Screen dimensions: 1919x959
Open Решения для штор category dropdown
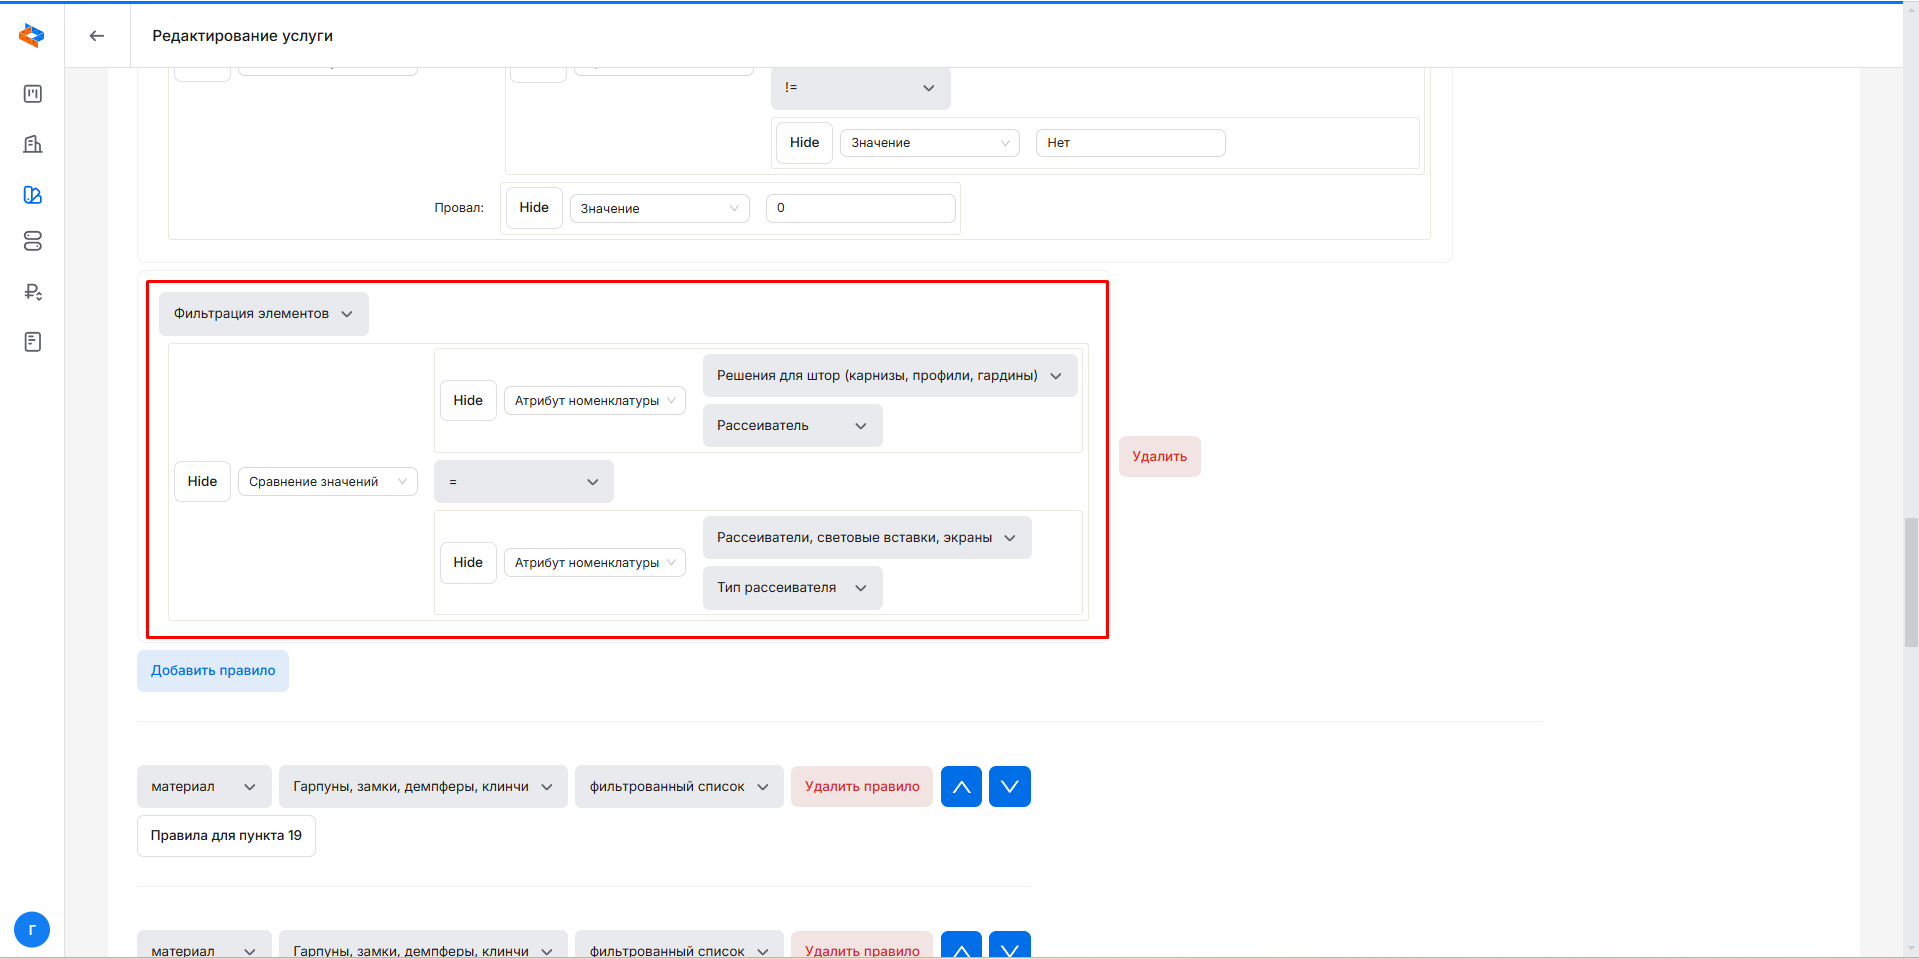click(889, 376)
